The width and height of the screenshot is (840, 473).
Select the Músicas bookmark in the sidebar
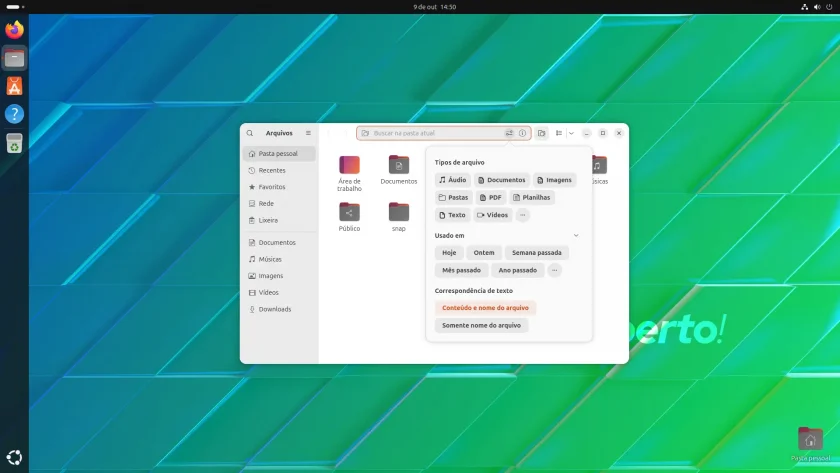(279, 259)
